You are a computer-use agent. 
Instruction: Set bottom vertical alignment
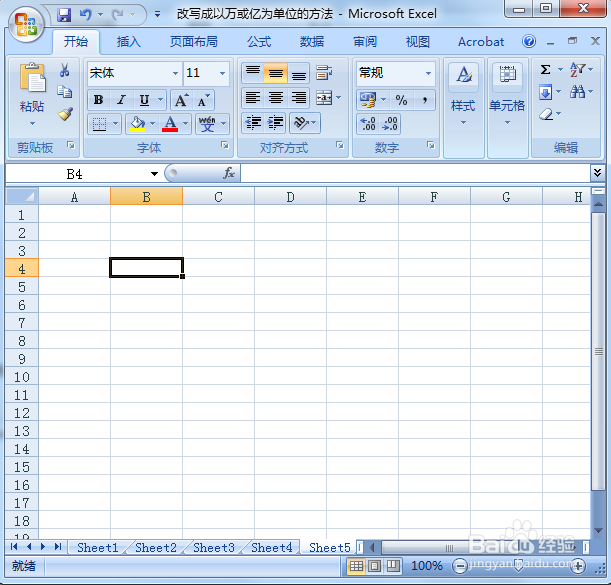coord(298,72)
